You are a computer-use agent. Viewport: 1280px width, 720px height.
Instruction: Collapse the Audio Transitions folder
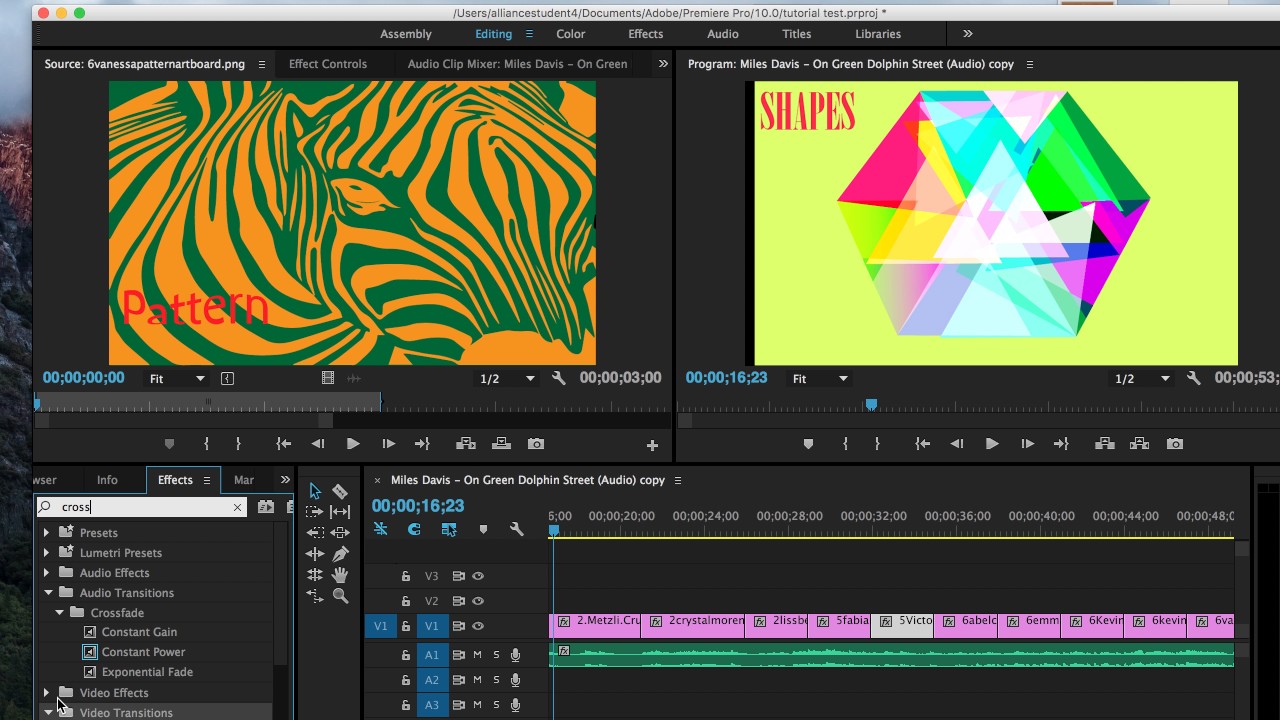(x=48, y=593)
